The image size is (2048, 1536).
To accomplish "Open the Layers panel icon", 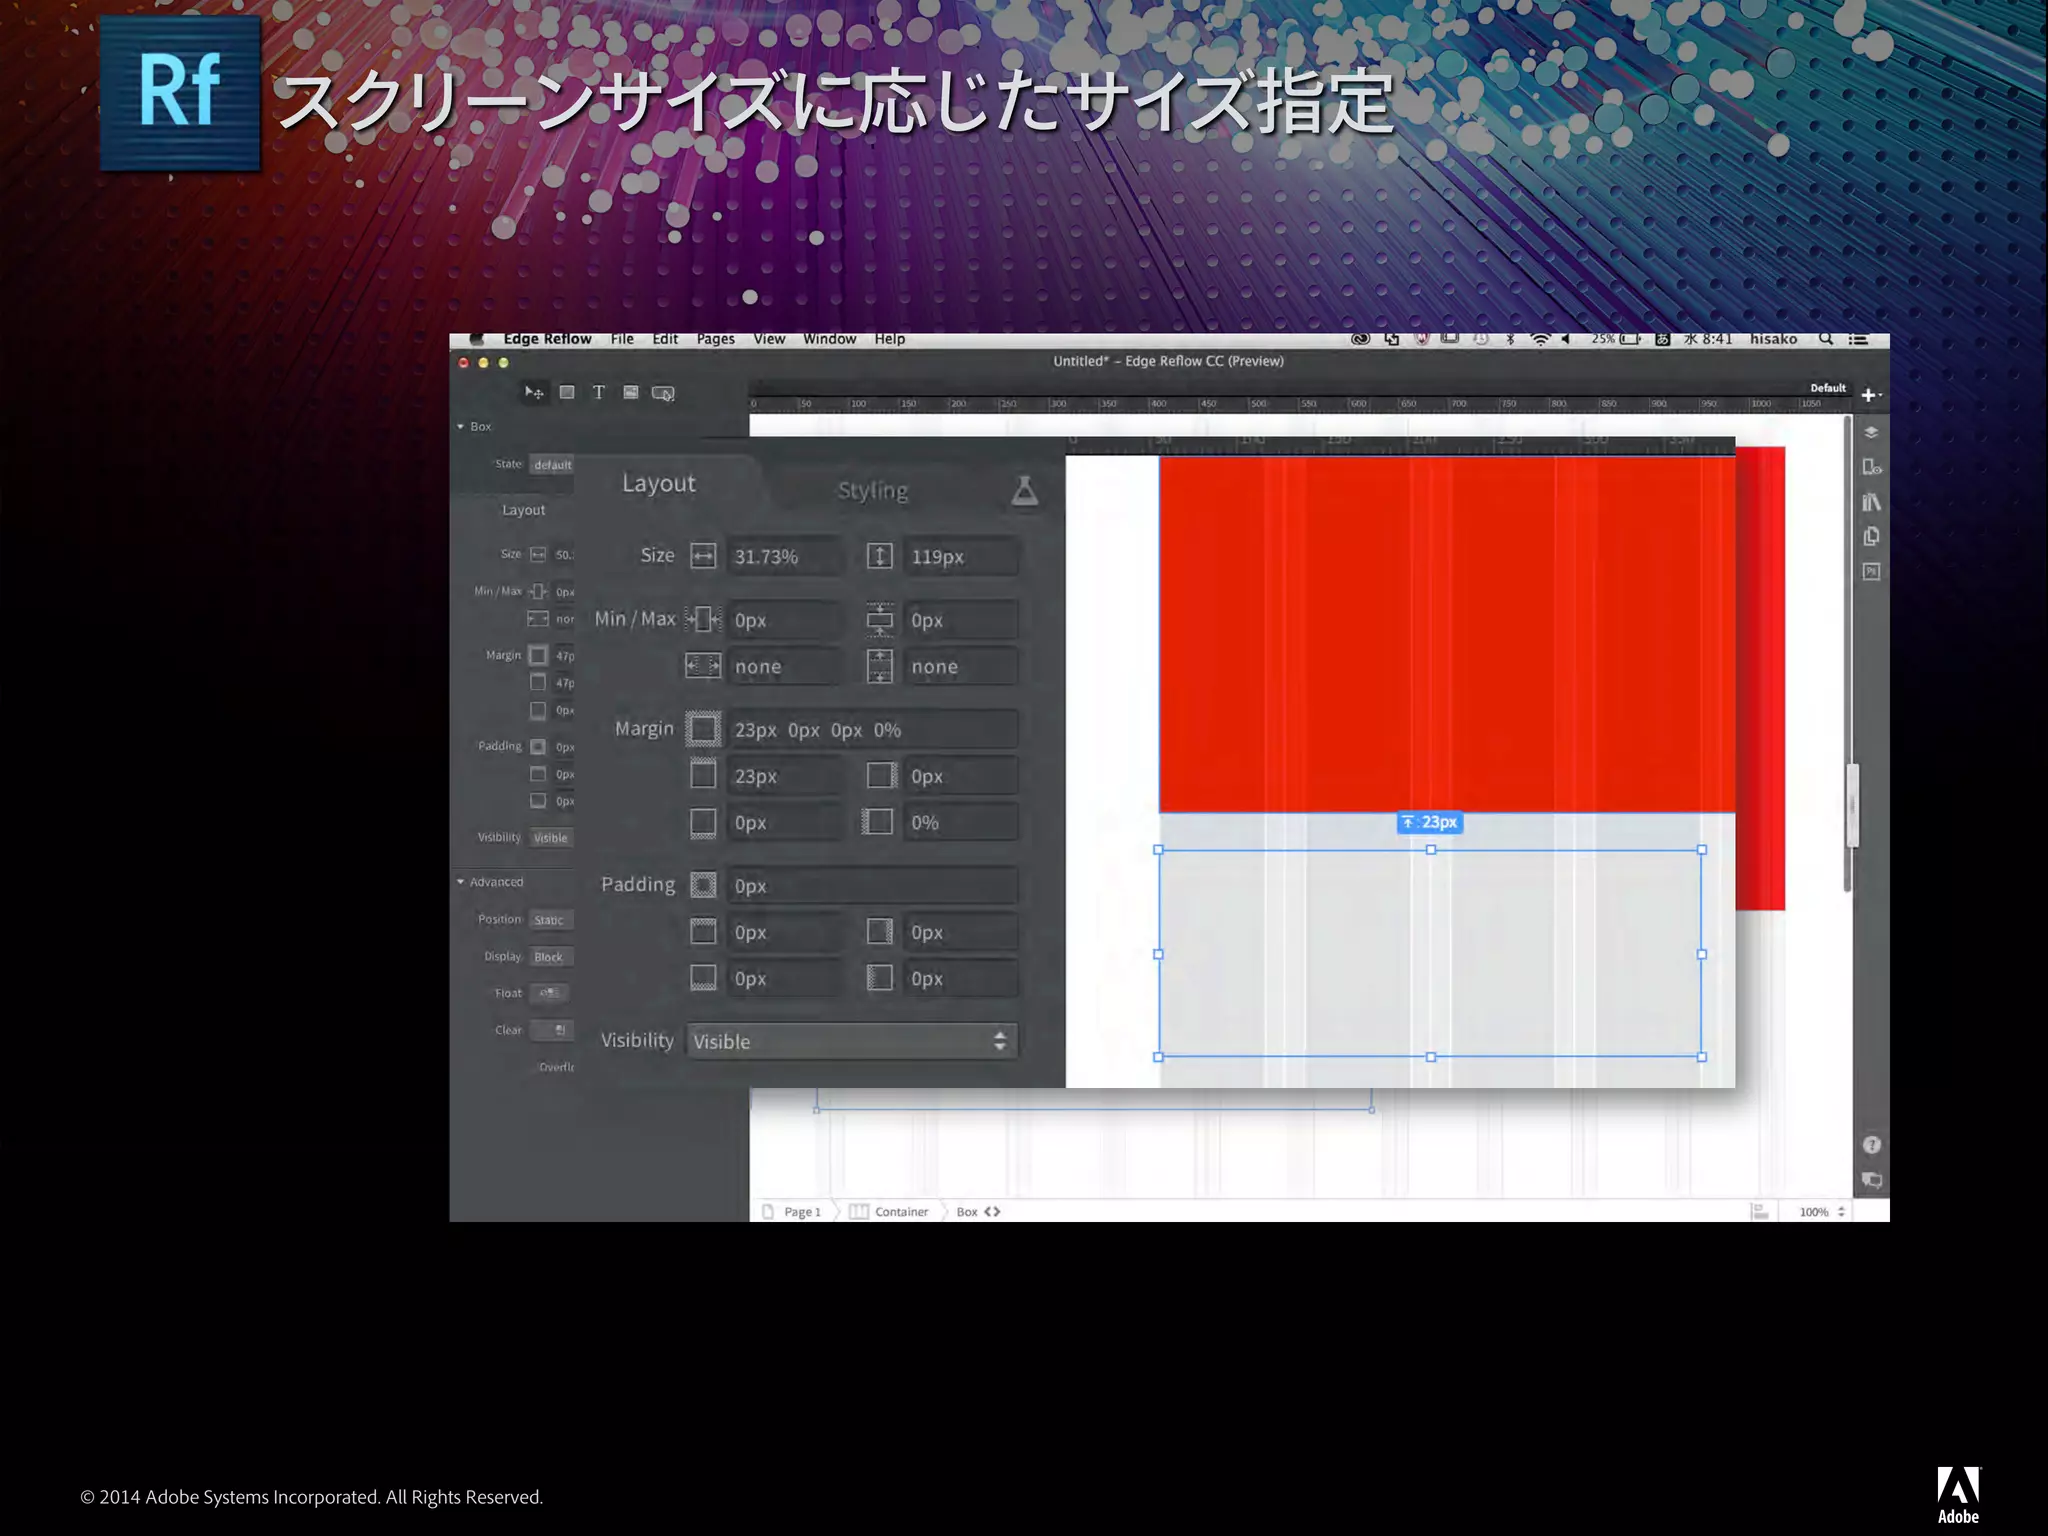I will pos(1871,433).
